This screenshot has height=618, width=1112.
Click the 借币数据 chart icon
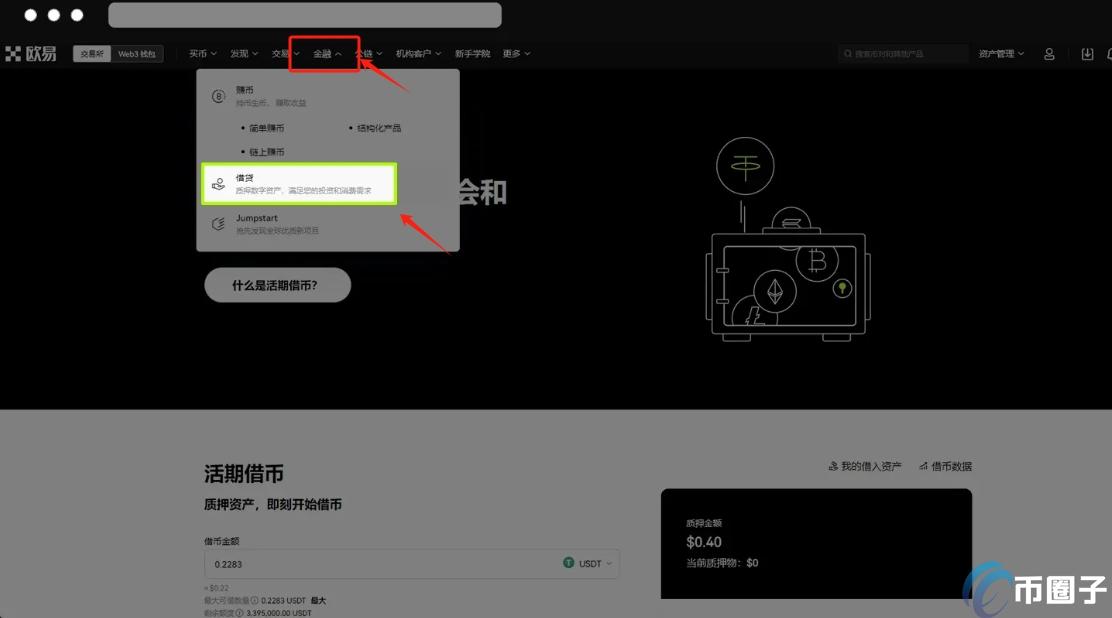923,466
